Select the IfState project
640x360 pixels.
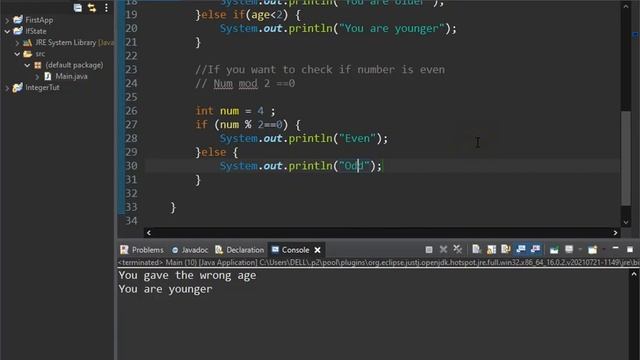(x=36, y=31)
